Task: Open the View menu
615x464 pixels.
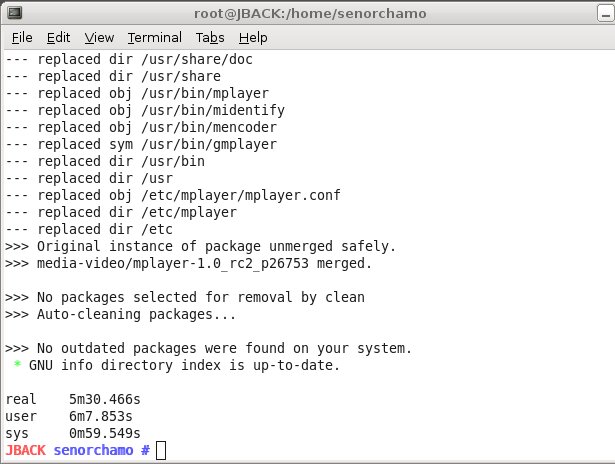Action: pos(99,38)
